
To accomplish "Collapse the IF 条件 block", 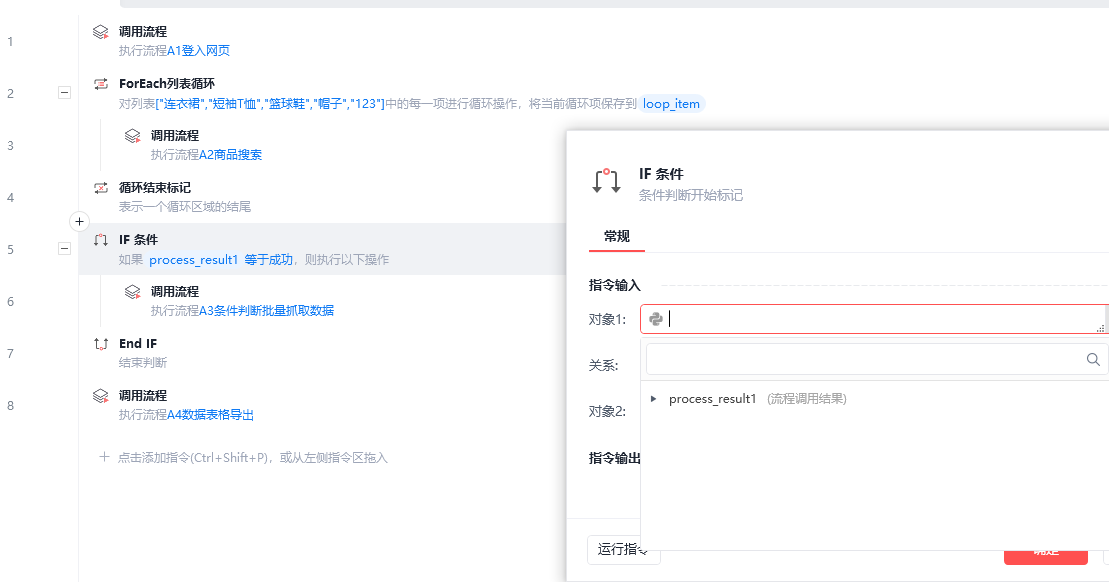I will click(x=64, y=249).
